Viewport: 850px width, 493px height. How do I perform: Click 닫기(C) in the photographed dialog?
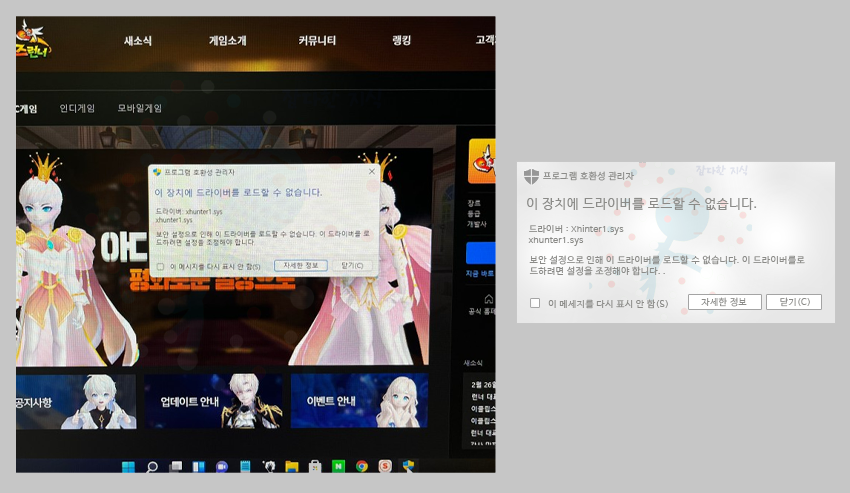click(352, 265)
